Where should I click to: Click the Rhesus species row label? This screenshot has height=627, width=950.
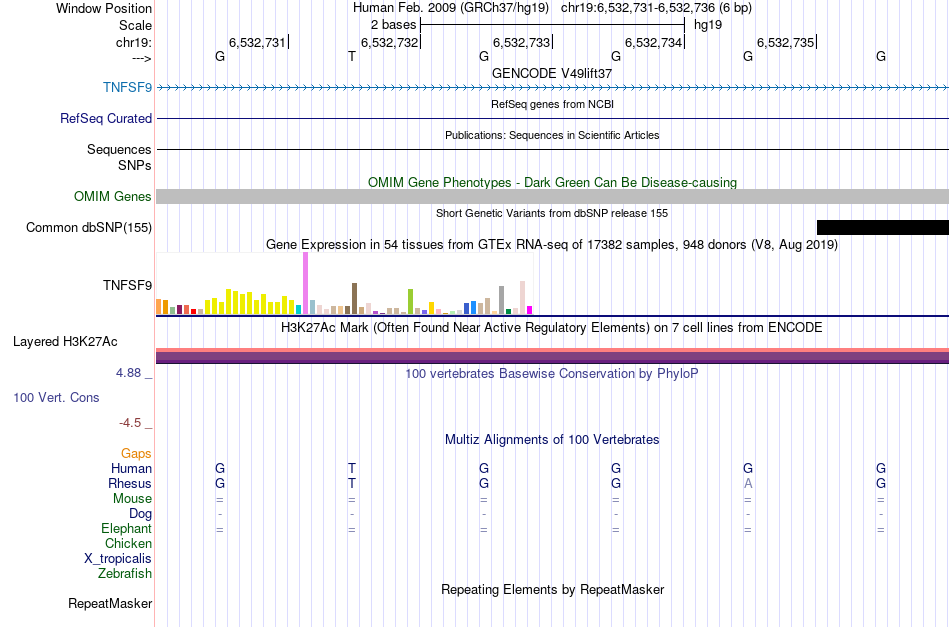(x=130, y=483)
